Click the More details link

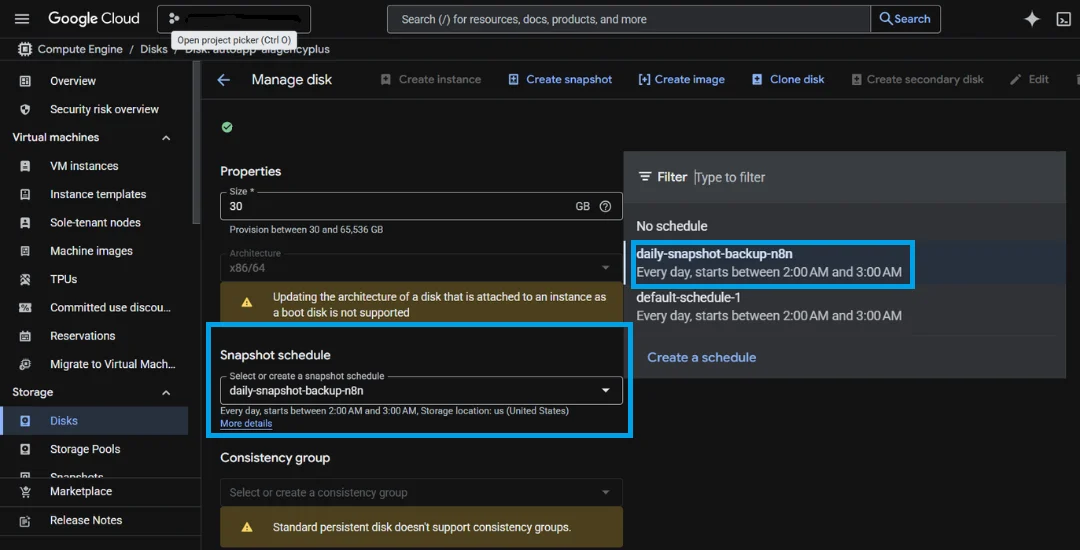click(246, 423)
